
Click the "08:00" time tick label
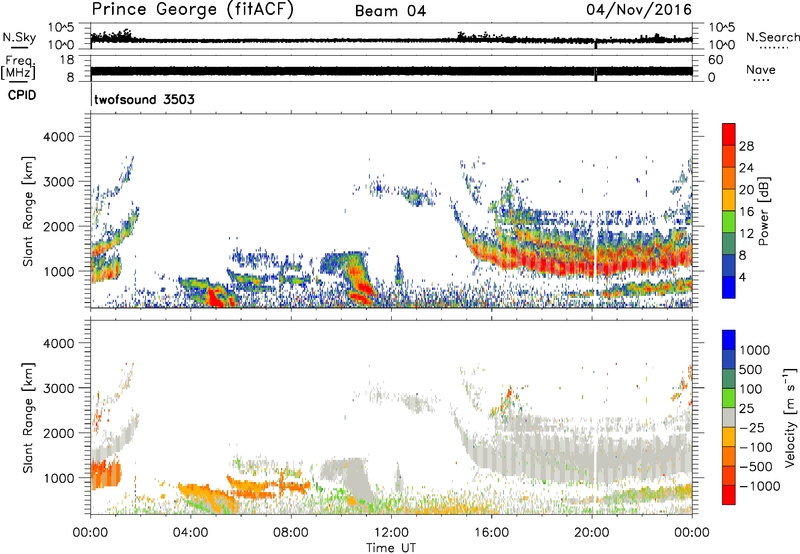click(291, 533)
